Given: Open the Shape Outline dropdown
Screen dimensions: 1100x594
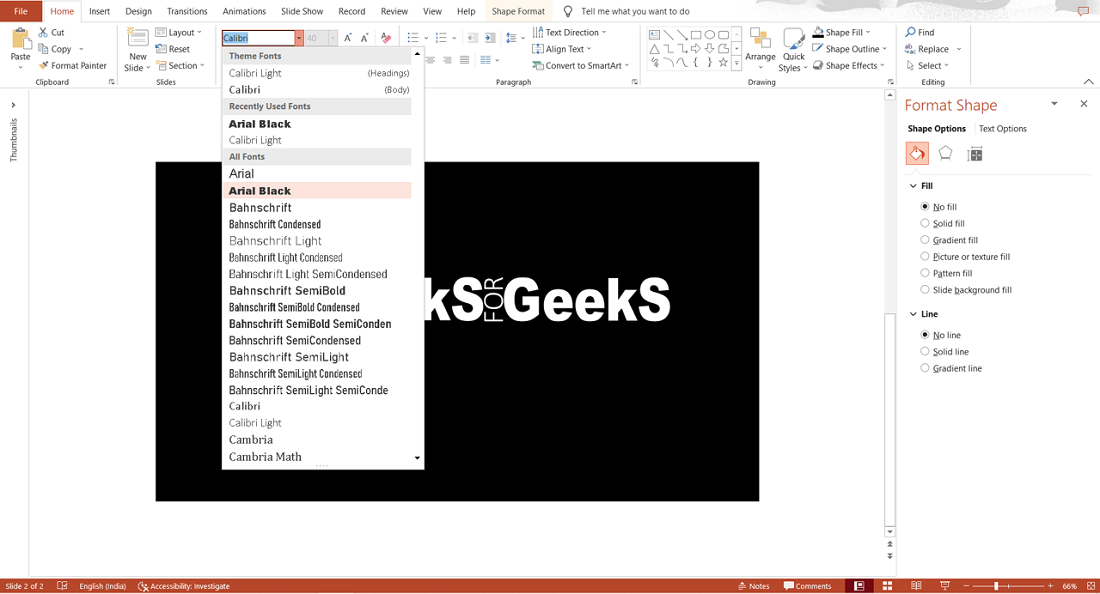Looking at the screenshot, I should [x=850, y=49].
